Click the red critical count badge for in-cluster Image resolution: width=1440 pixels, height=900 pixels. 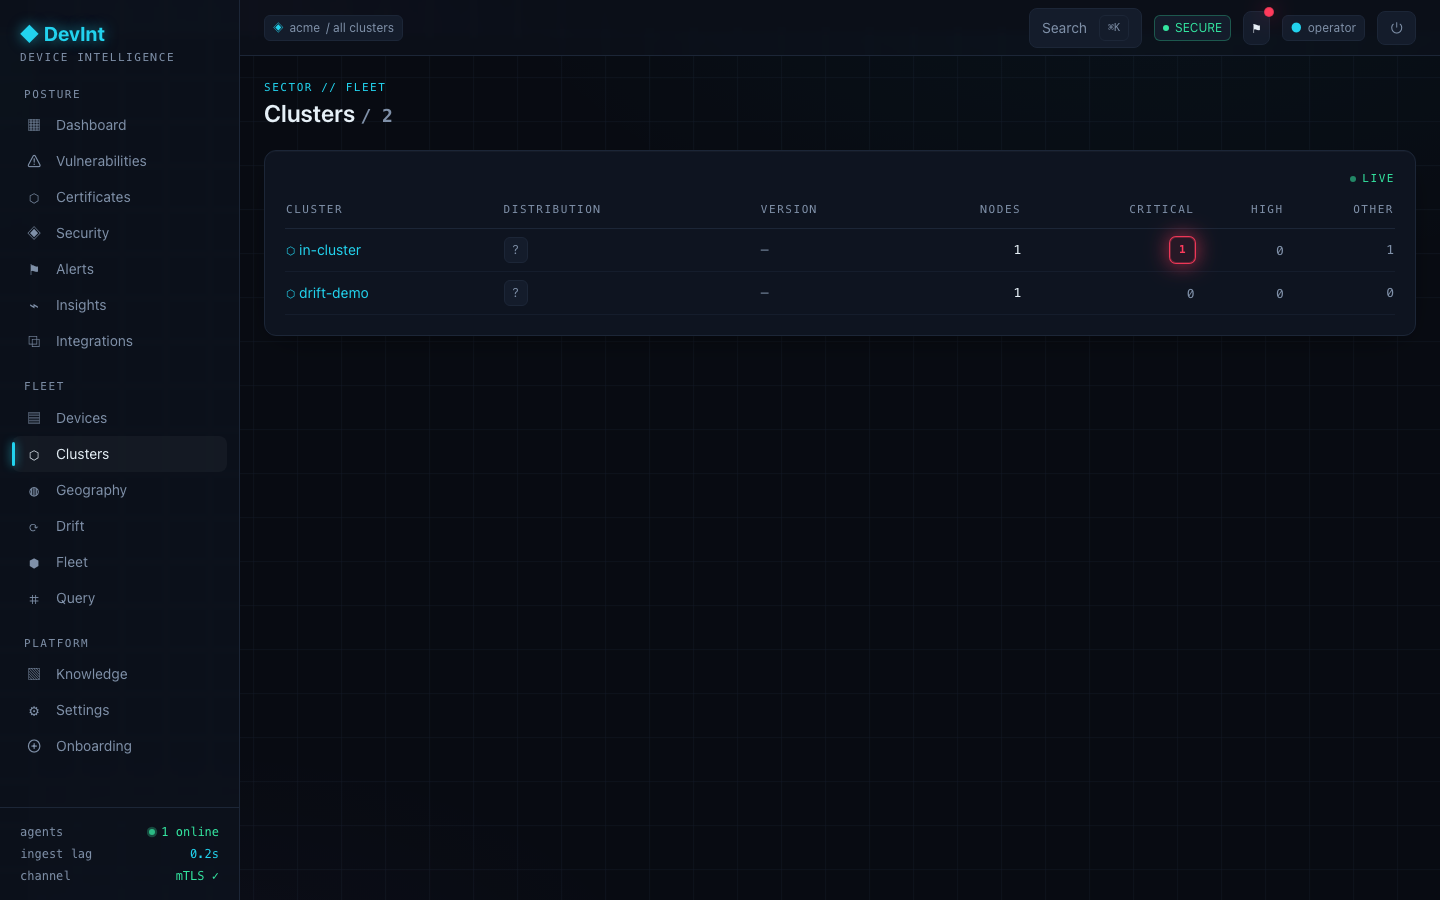pyautogui.click(x=1182, y=250)
